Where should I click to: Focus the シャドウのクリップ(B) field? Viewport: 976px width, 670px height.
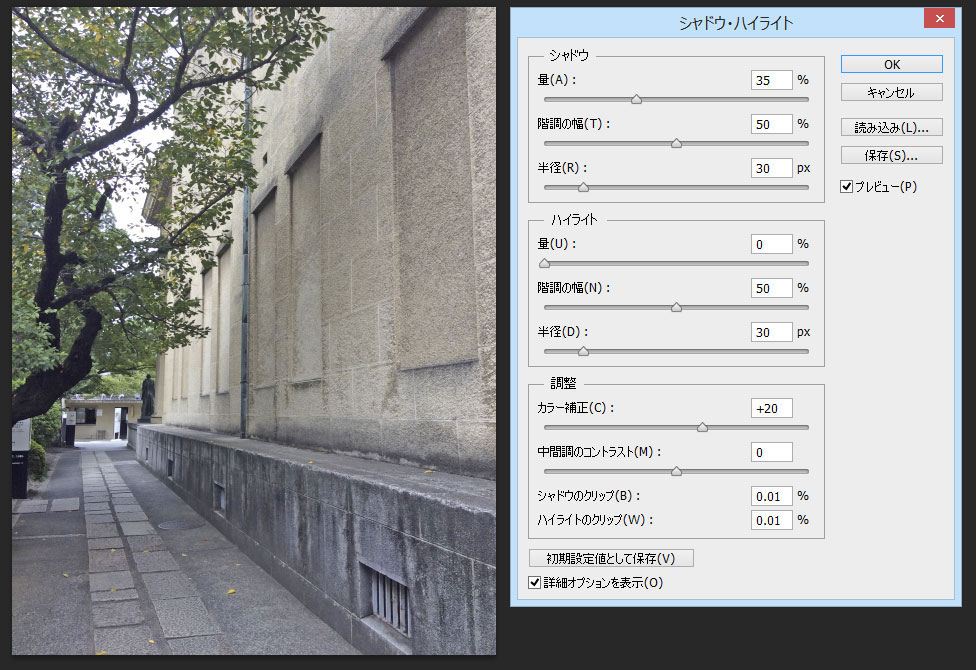tap(772, 496)
